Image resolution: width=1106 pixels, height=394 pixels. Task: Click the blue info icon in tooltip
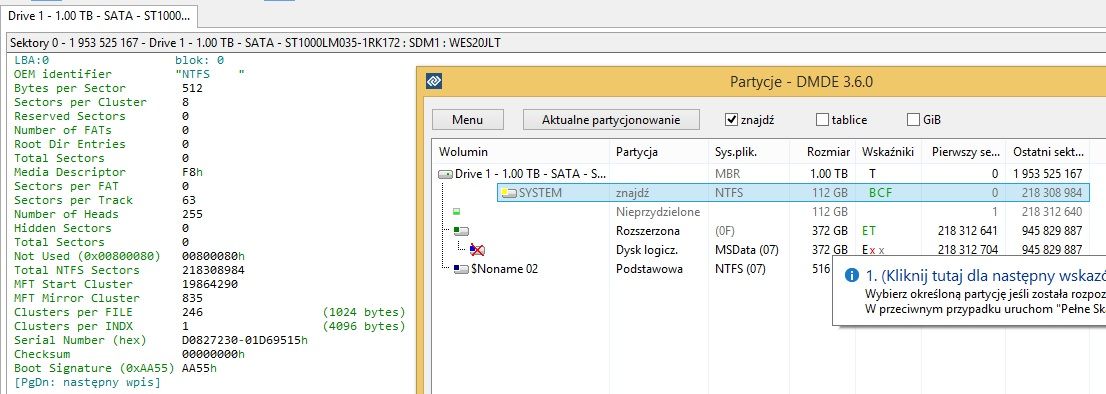pos(851,275)
